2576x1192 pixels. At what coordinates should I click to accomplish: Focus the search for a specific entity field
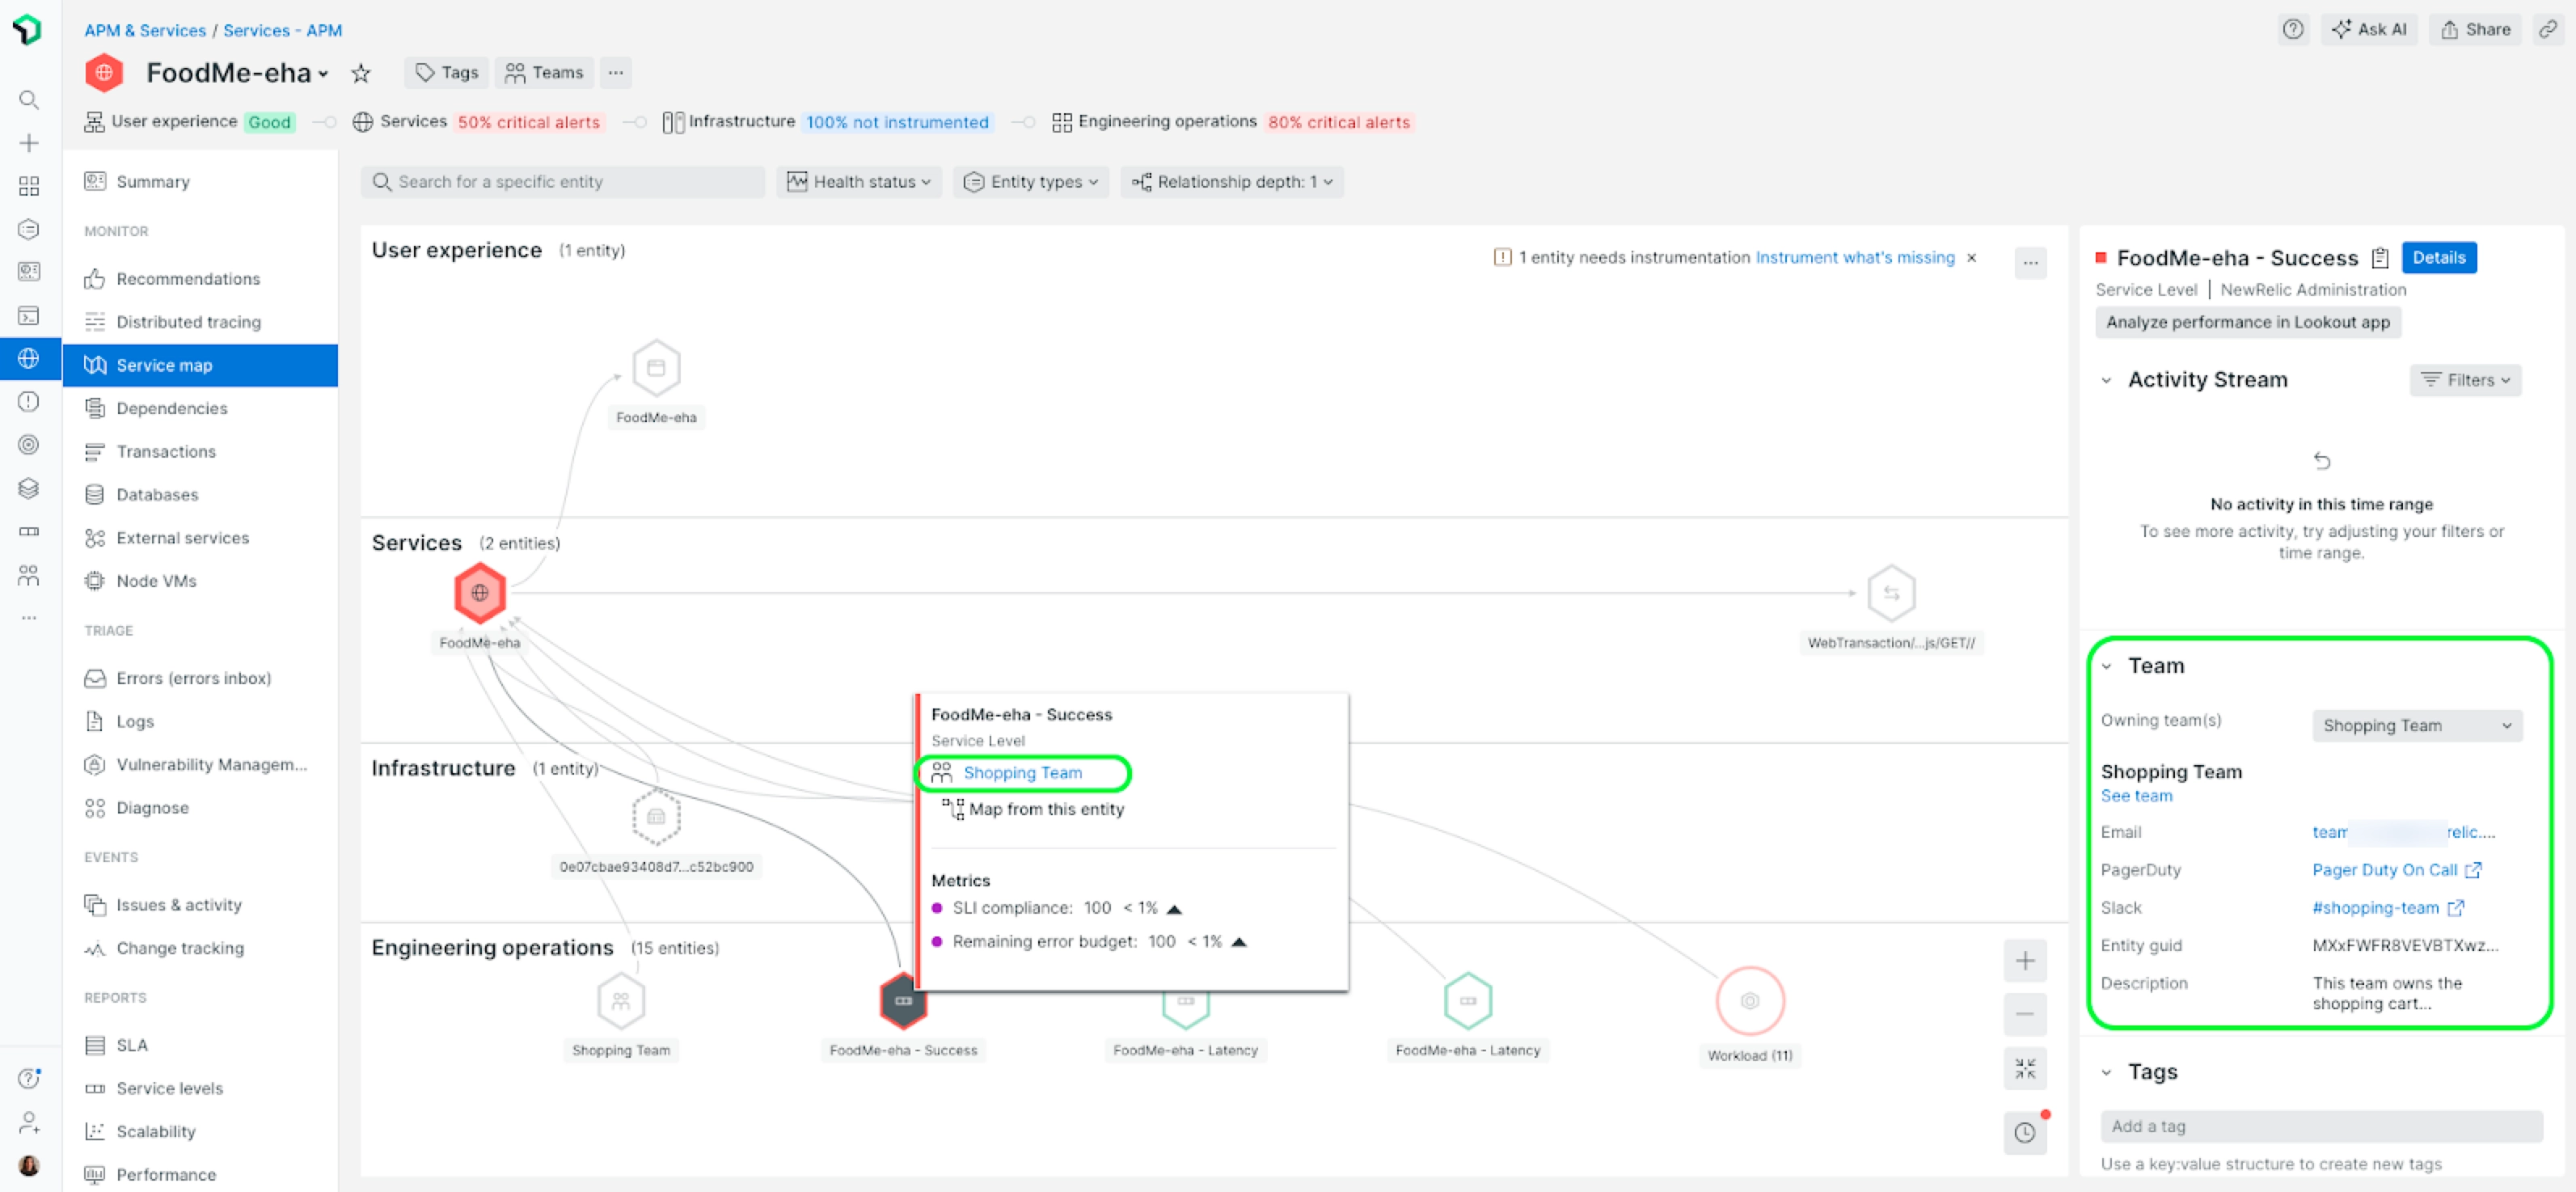562,182
